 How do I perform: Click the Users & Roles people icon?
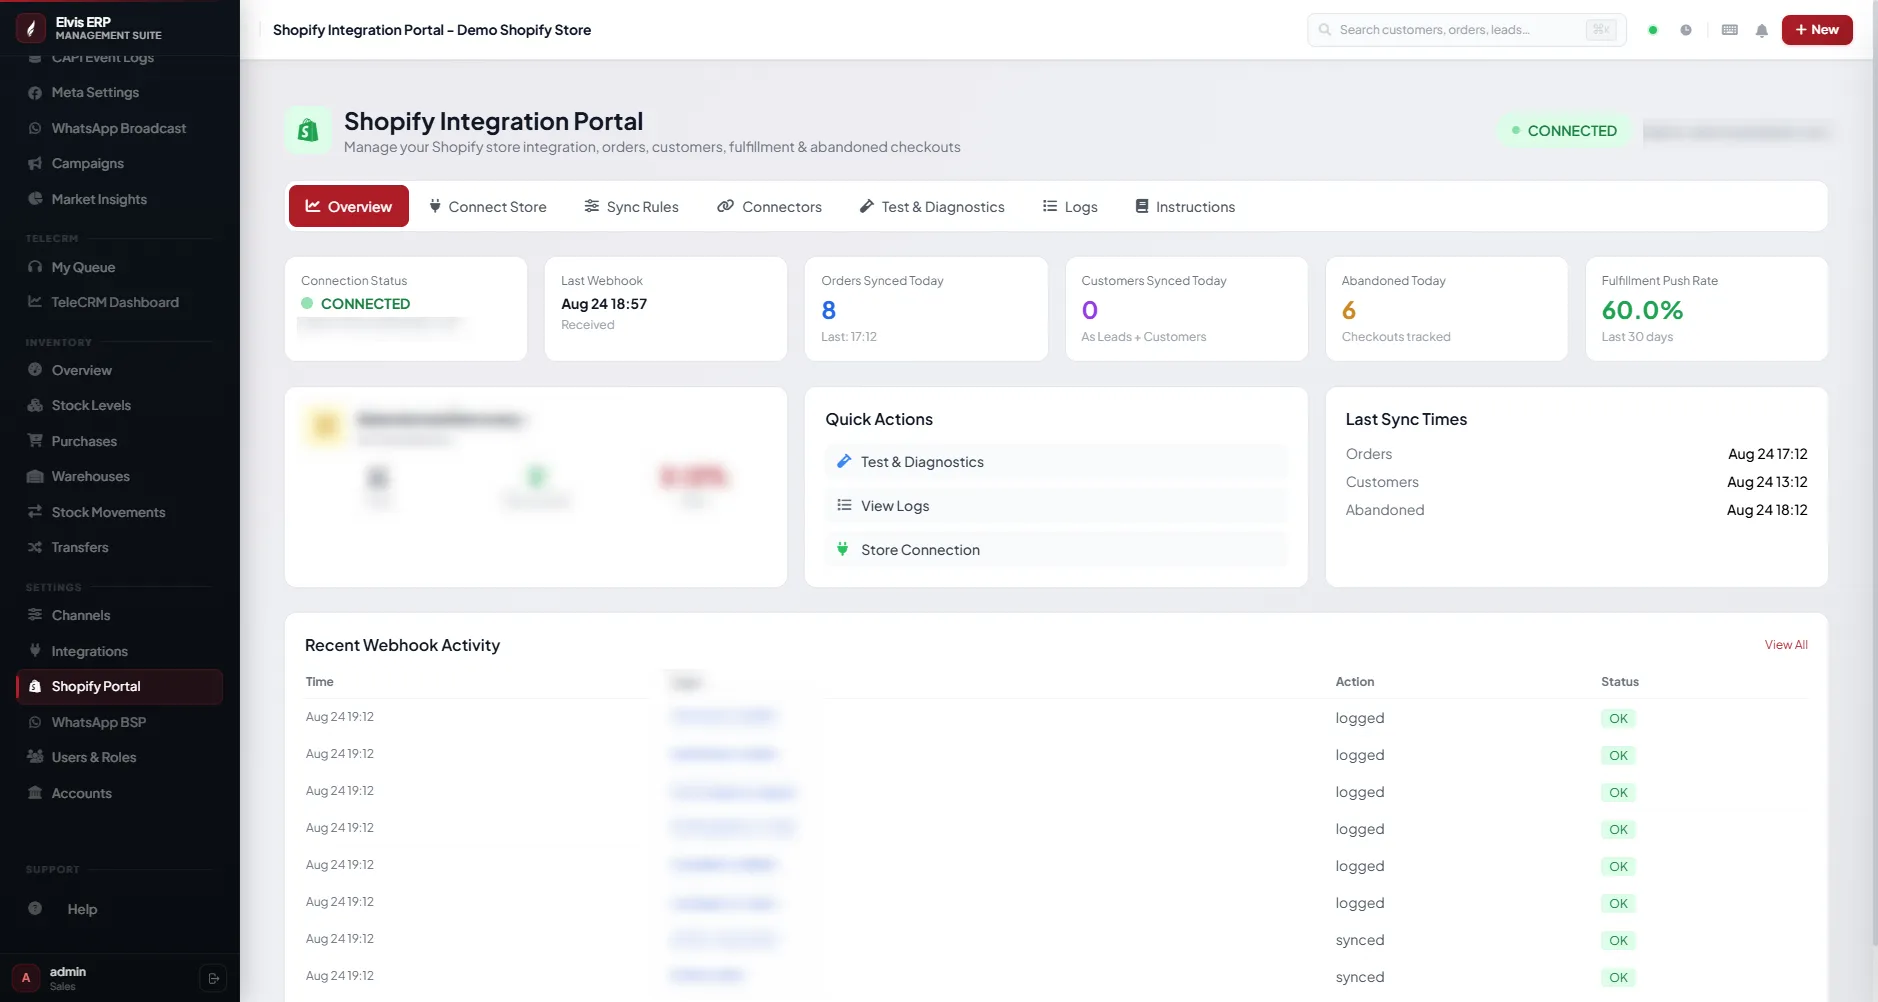pos(35,757)
